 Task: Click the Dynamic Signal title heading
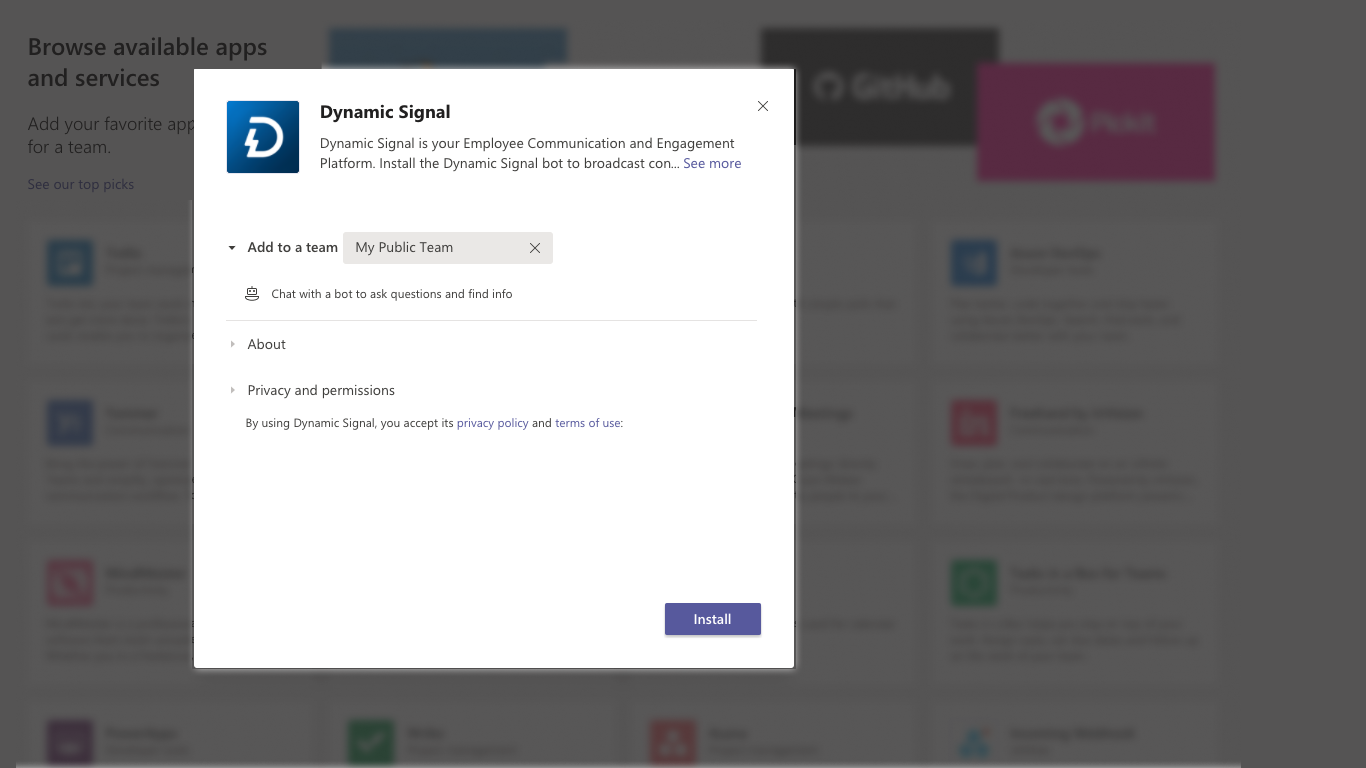tap(385, 112)
